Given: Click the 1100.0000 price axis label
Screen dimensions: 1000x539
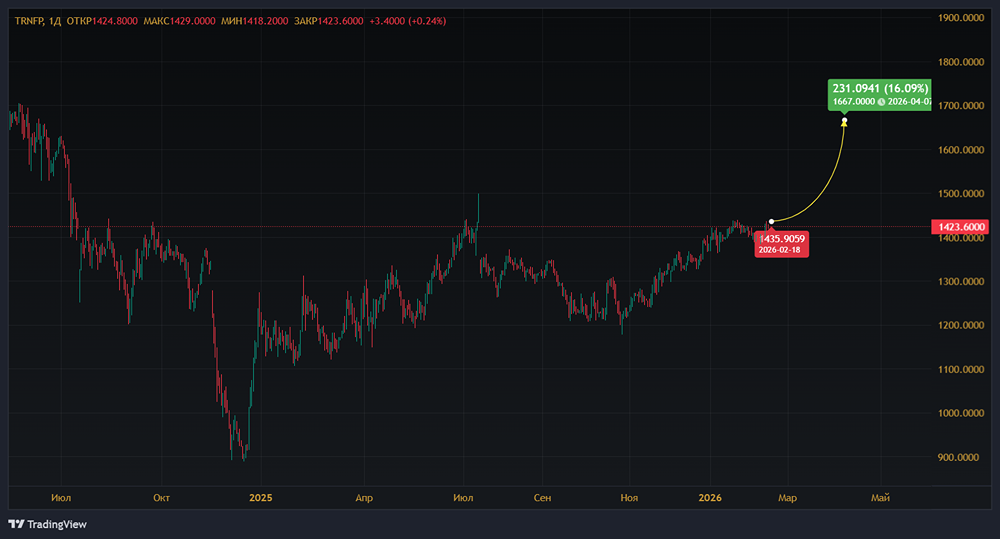Looking at the screenshot, I should click(x=961, y=369).
